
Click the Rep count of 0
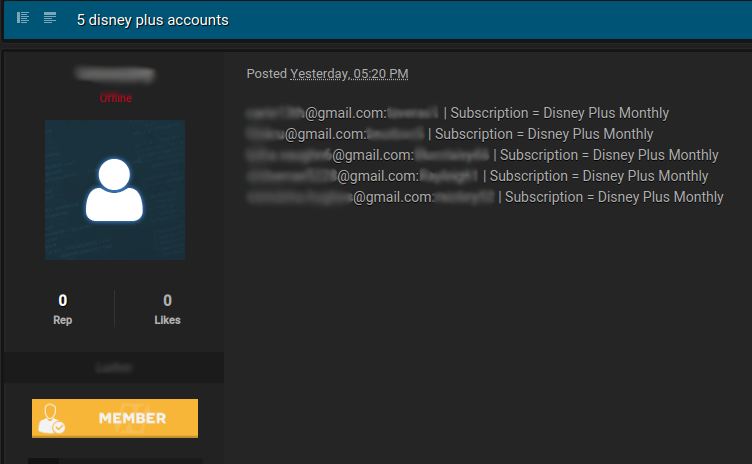(63, 300)
